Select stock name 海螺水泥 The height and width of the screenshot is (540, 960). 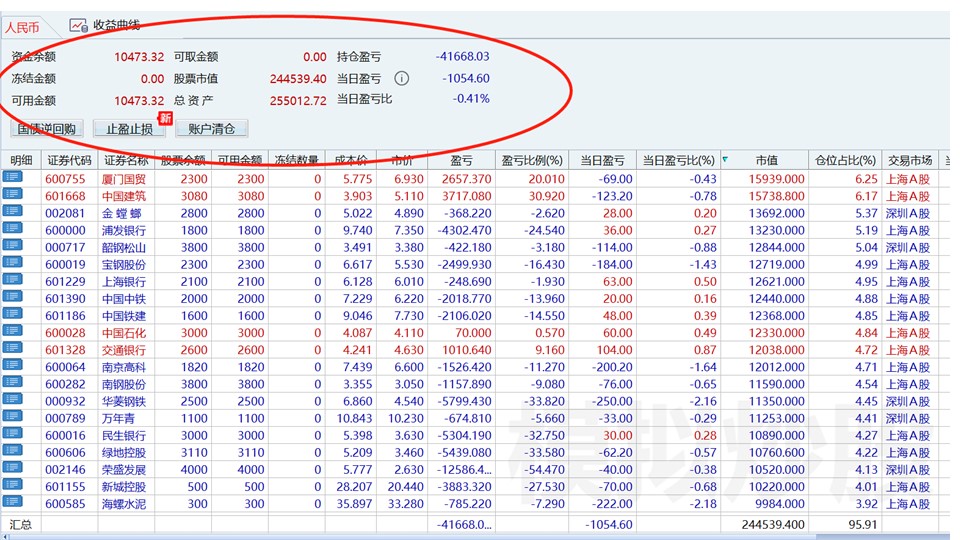(124, 504)
